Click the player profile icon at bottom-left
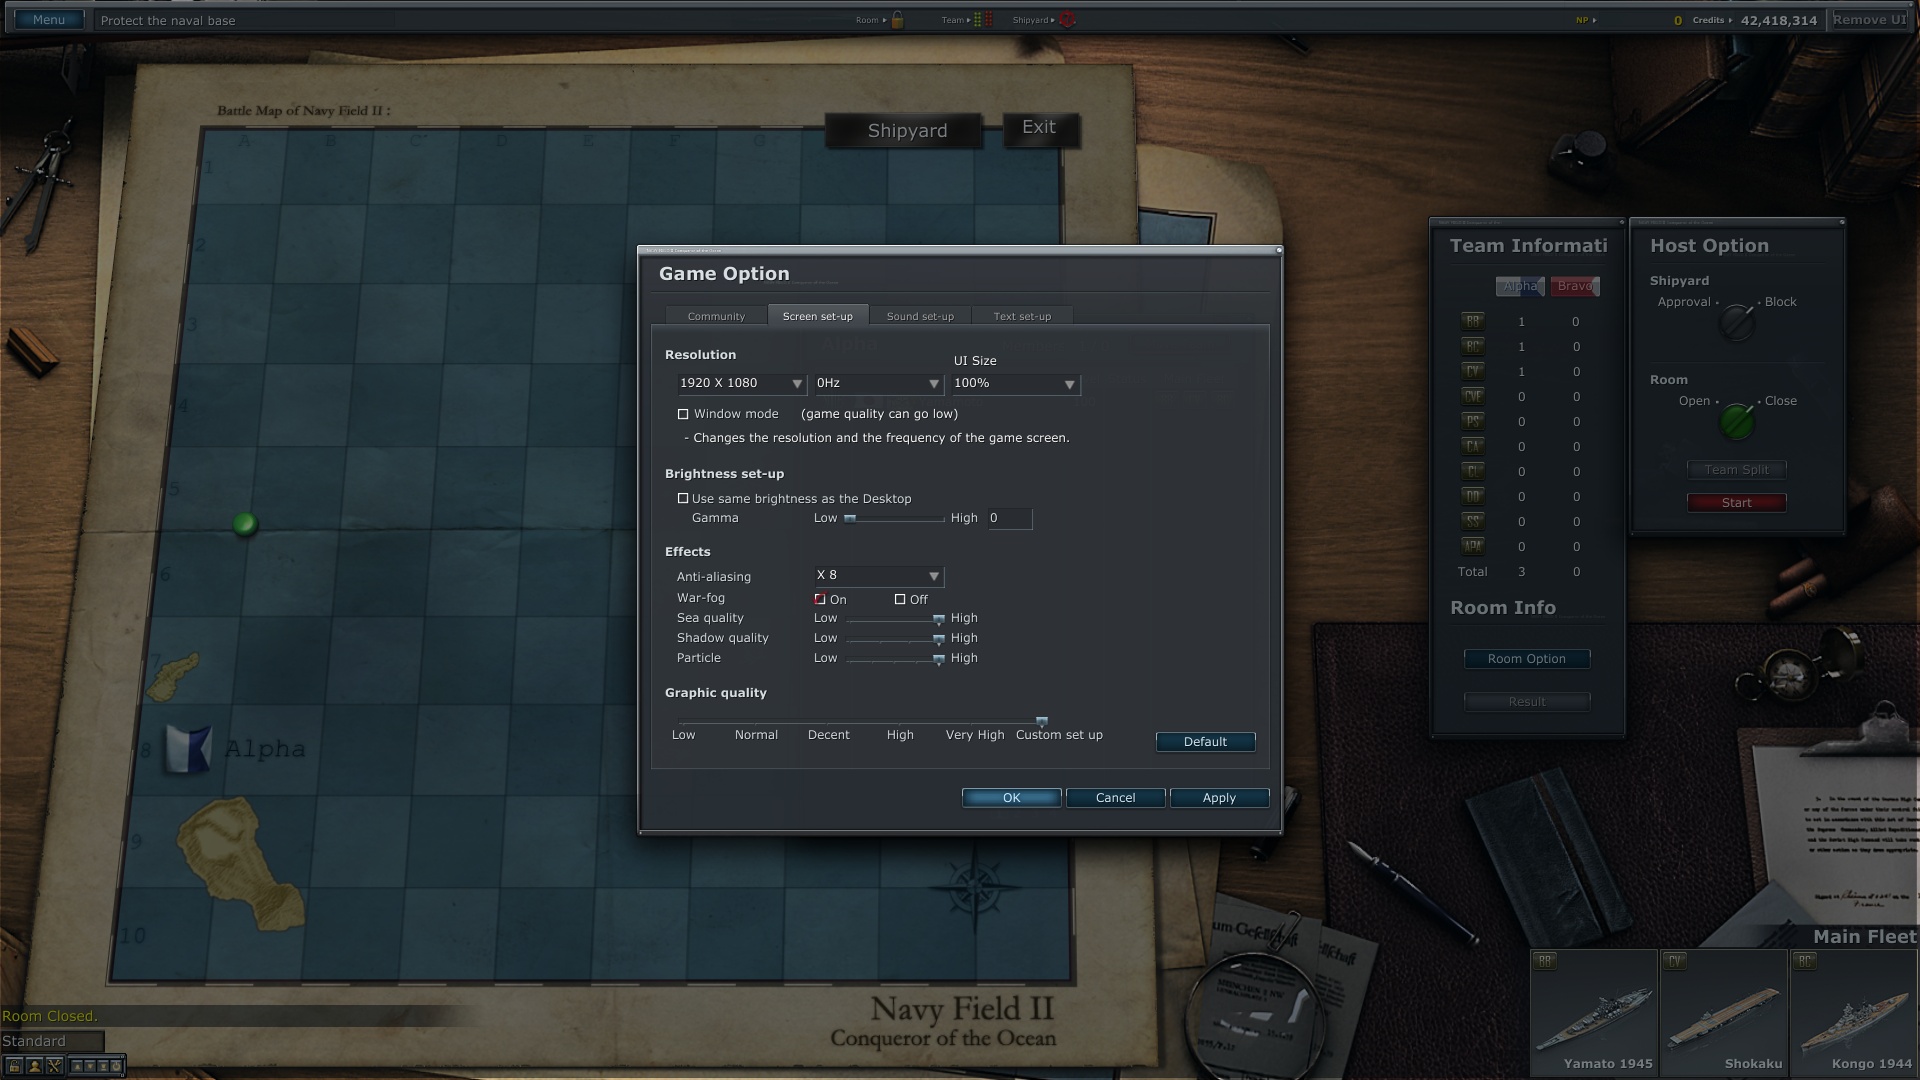Screen dimensions: 1920x1080 coord(34,1066)
